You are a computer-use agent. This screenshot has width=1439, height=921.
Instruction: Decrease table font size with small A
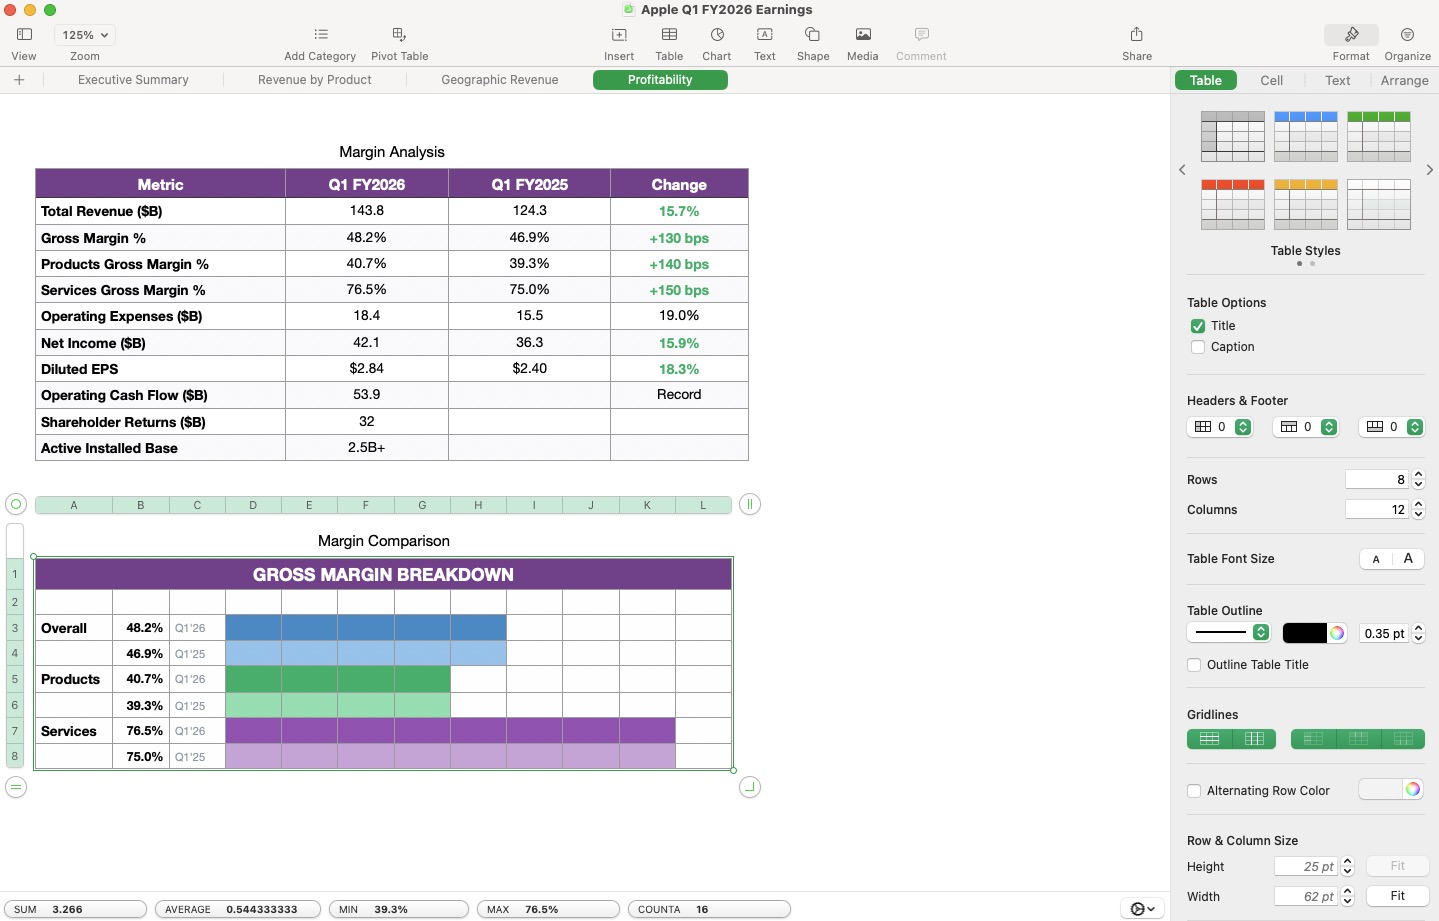coord(1376,559)
